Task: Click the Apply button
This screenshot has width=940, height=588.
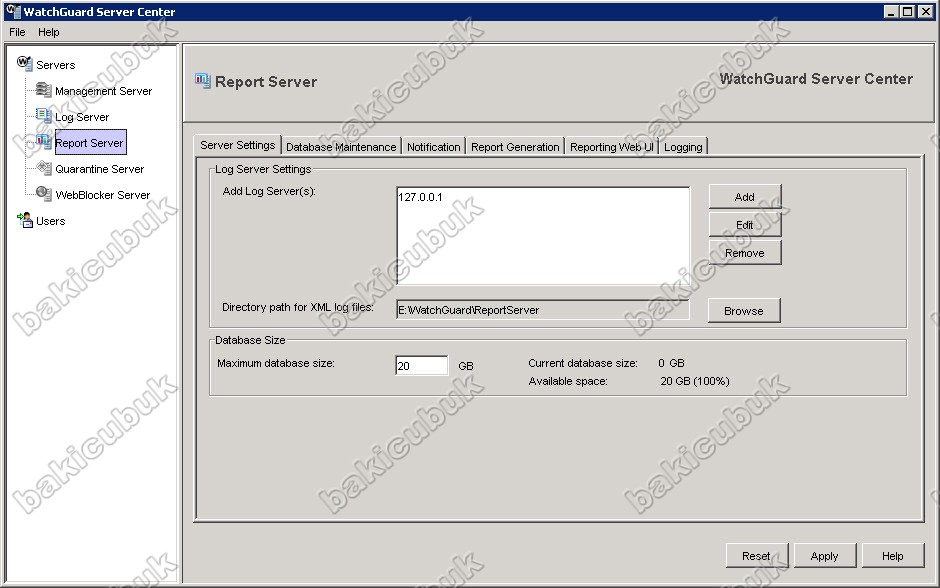Action: [x=824, y=556]
